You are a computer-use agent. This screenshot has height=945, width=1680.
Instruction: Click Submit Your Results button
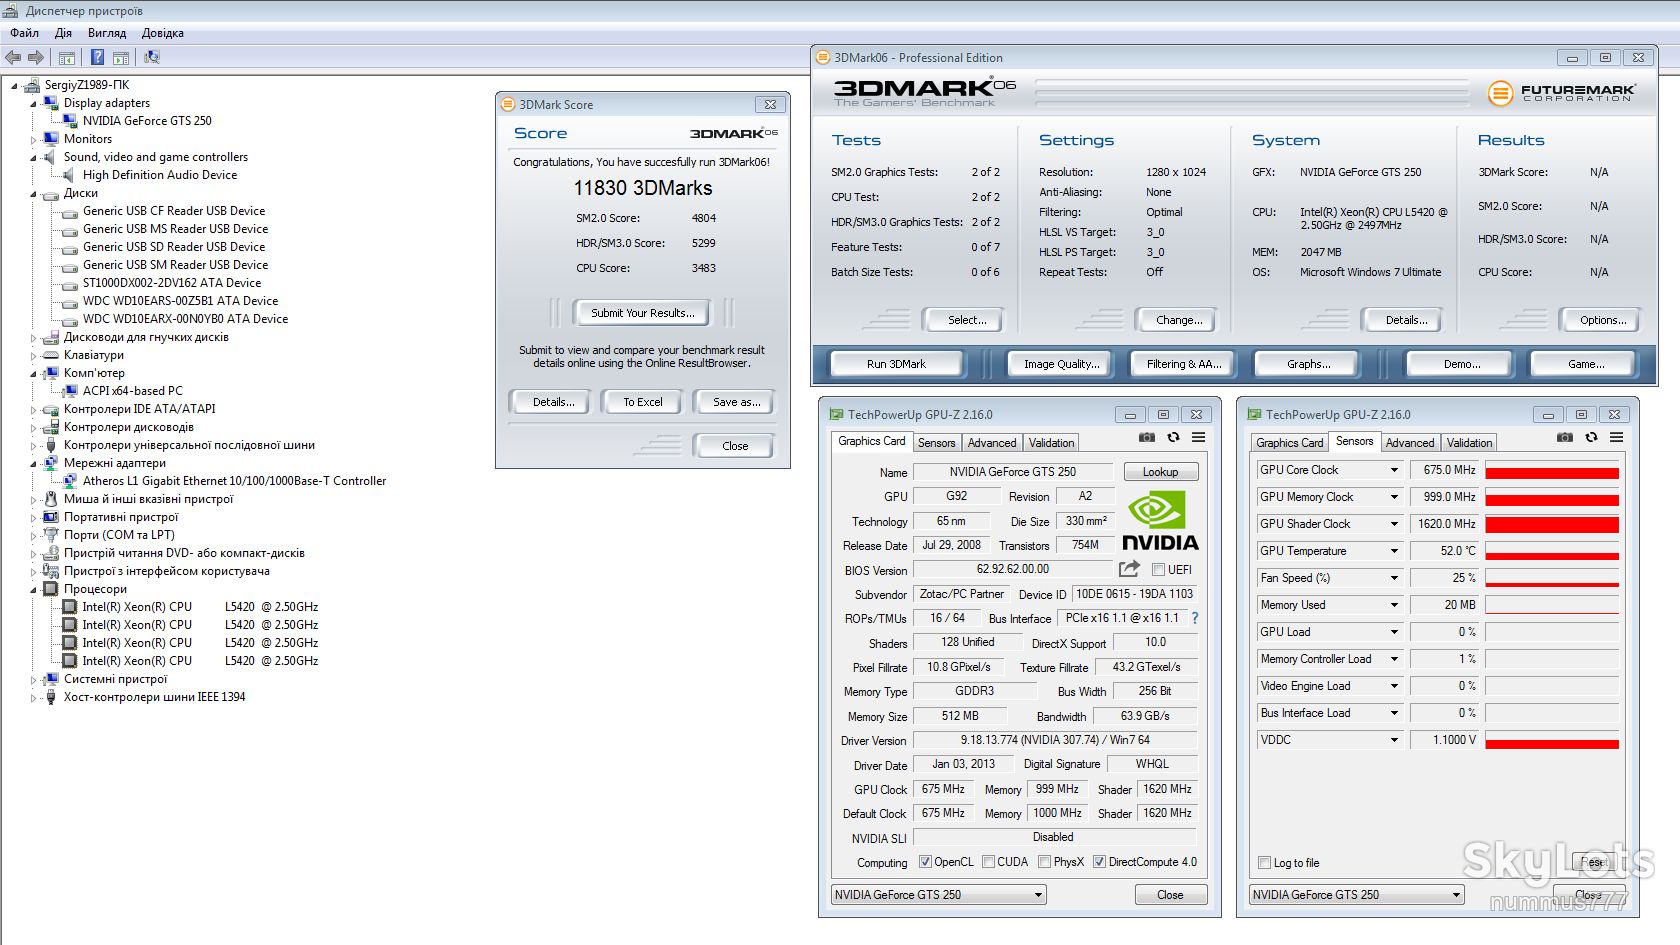pos(642,313)
